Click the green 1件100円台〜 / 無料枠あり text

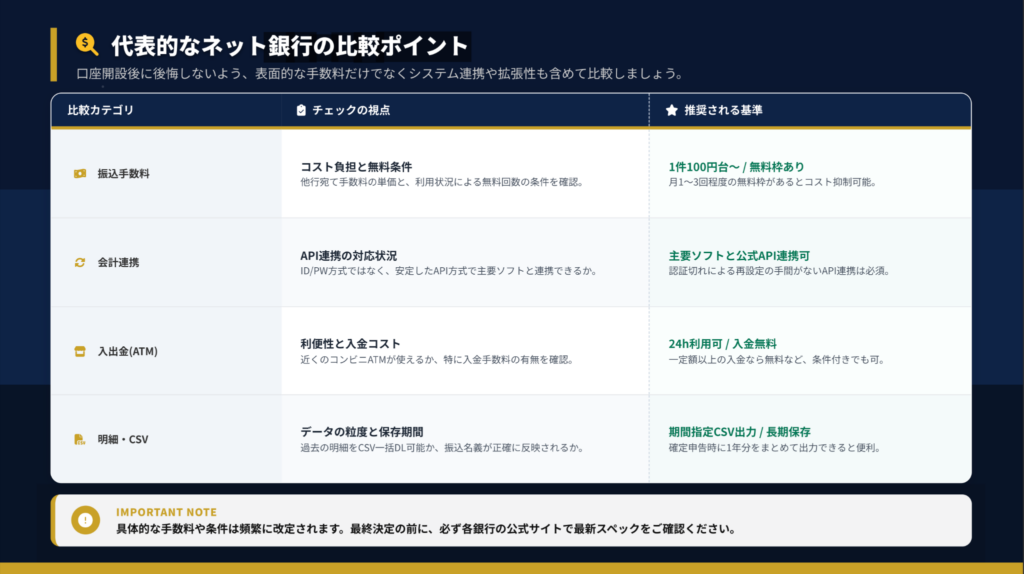pyautogui.click(x=736, y=167)
